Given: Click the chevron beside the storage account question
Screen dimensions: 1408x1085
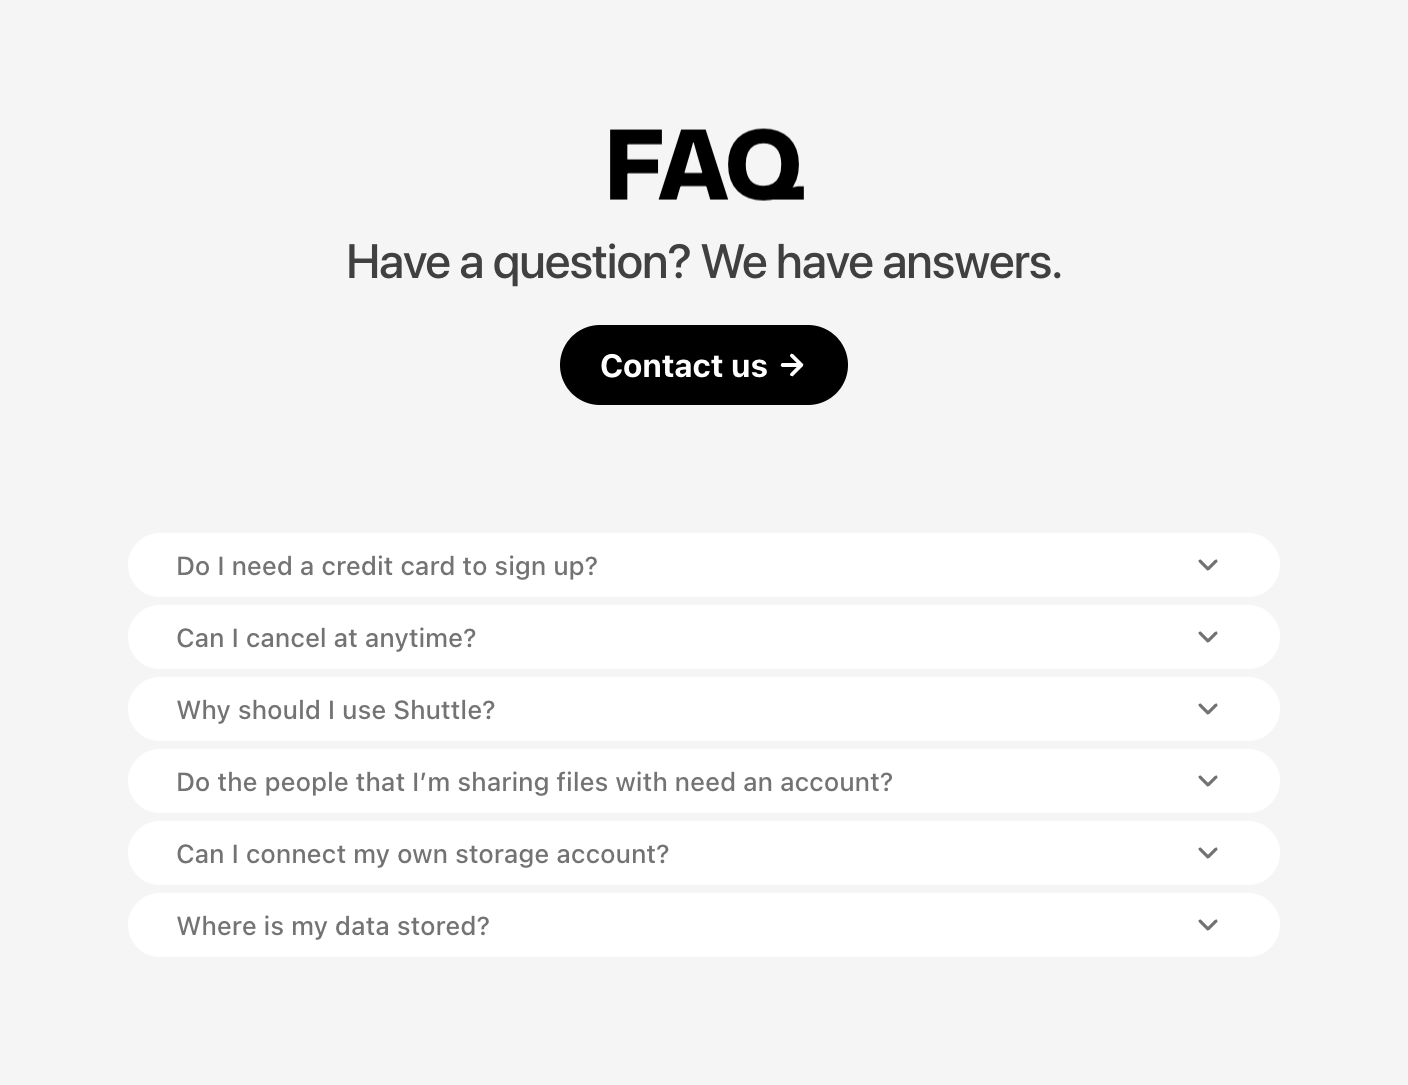Looking at the screenshot, I should point(1208,853).
